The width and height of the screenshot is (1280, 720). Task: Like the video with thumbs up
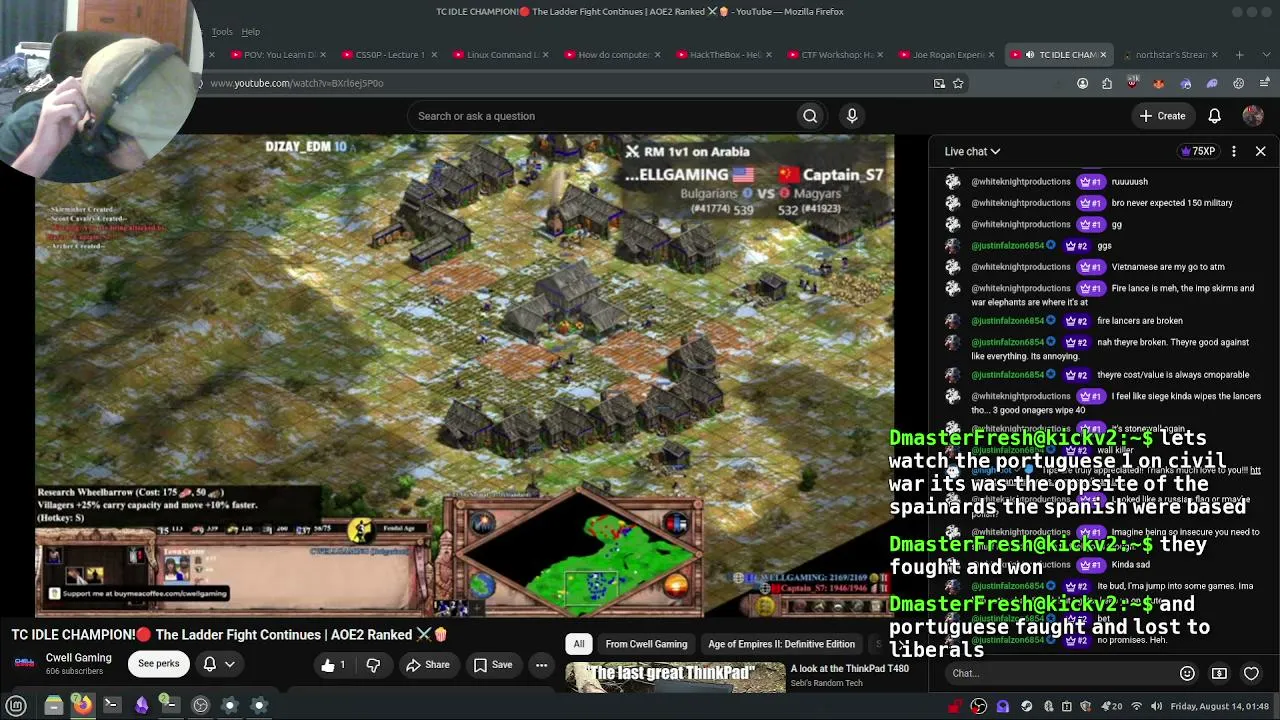tap(333, 665)
